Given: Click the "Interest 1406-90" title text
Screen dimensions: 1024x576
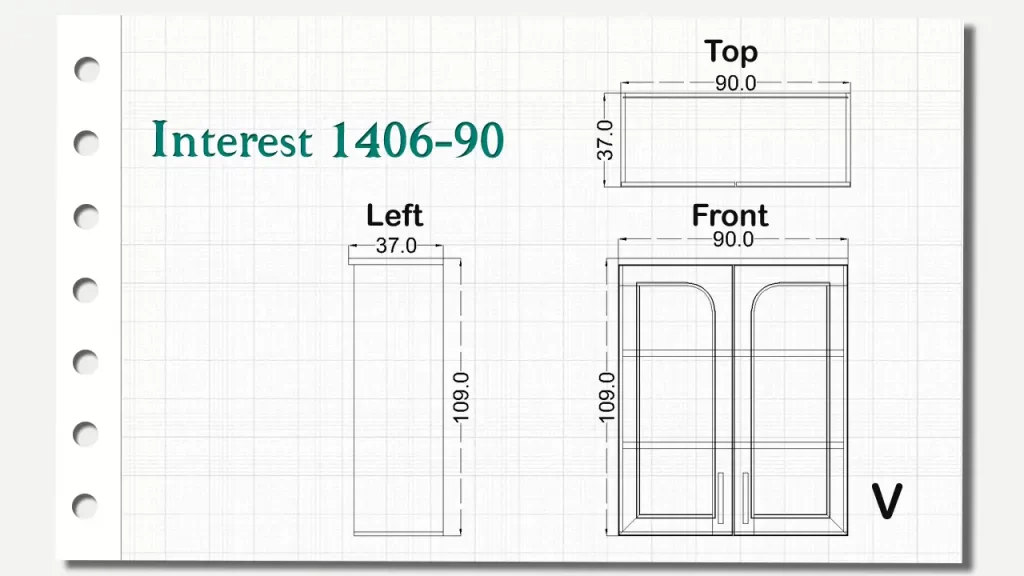Looking at the screenshot, I should pyautogui.click(x=327, y=141).
